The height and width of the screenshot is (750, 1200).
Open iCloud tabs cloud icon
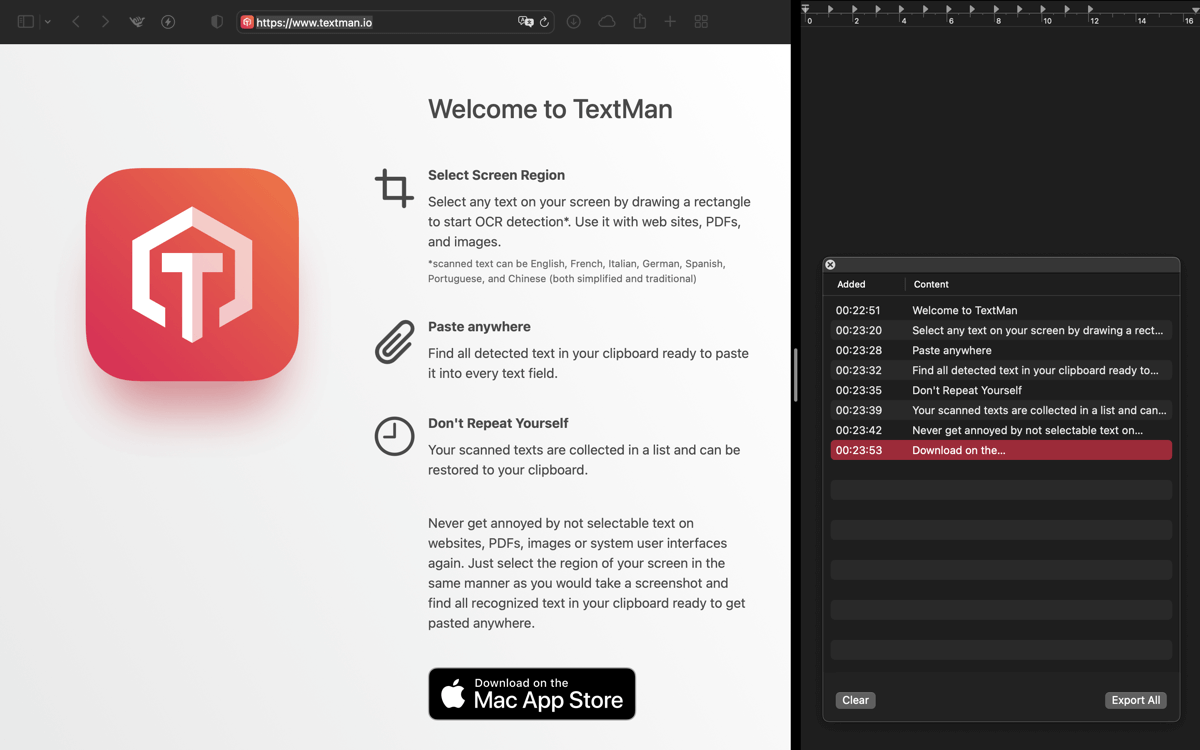click(607, 21)
